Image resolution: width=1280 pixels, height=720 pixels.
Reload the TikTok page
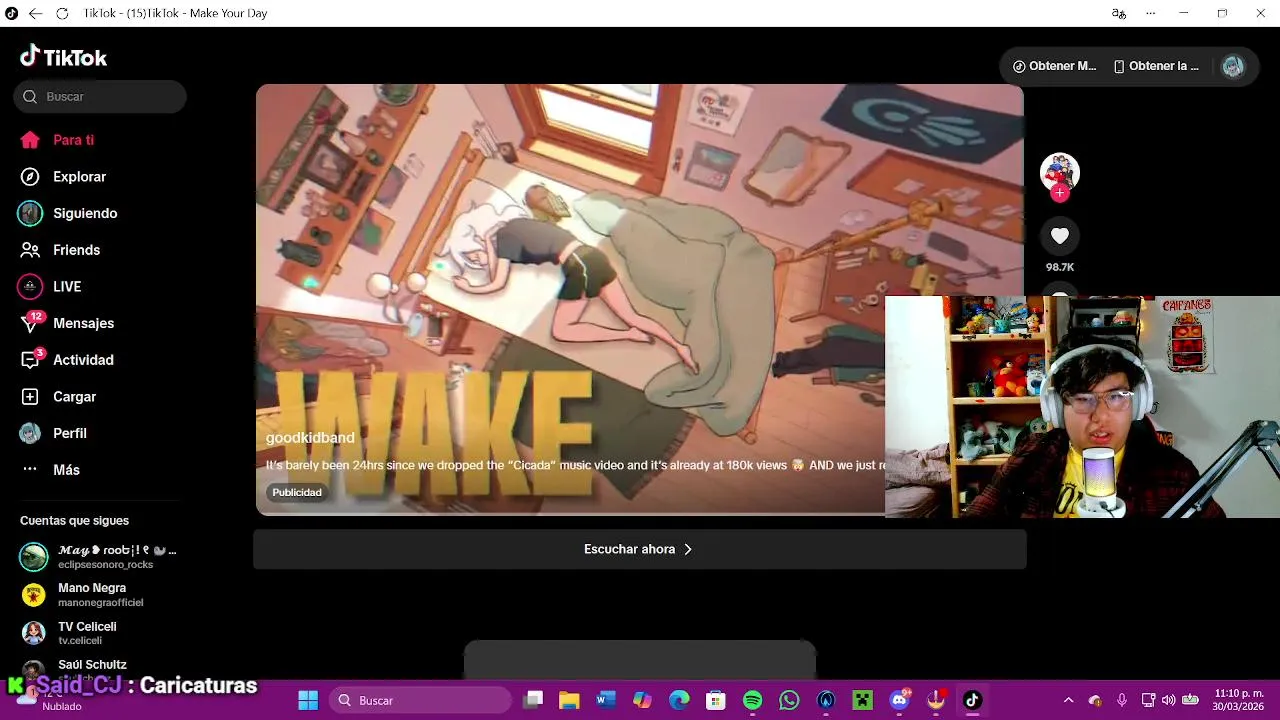click(x=62, y=14)
